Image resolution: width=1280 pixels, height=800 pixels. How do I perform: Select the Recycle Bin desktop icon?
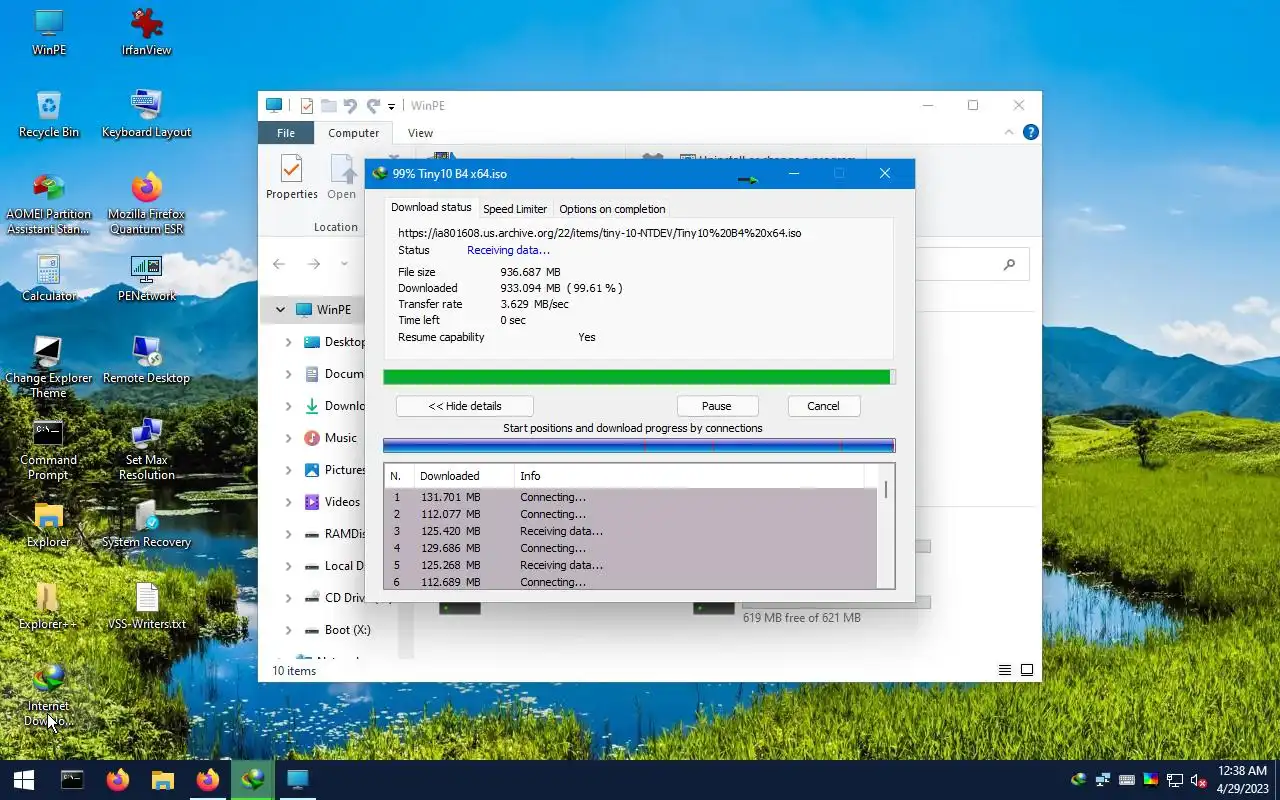[48, 114]
